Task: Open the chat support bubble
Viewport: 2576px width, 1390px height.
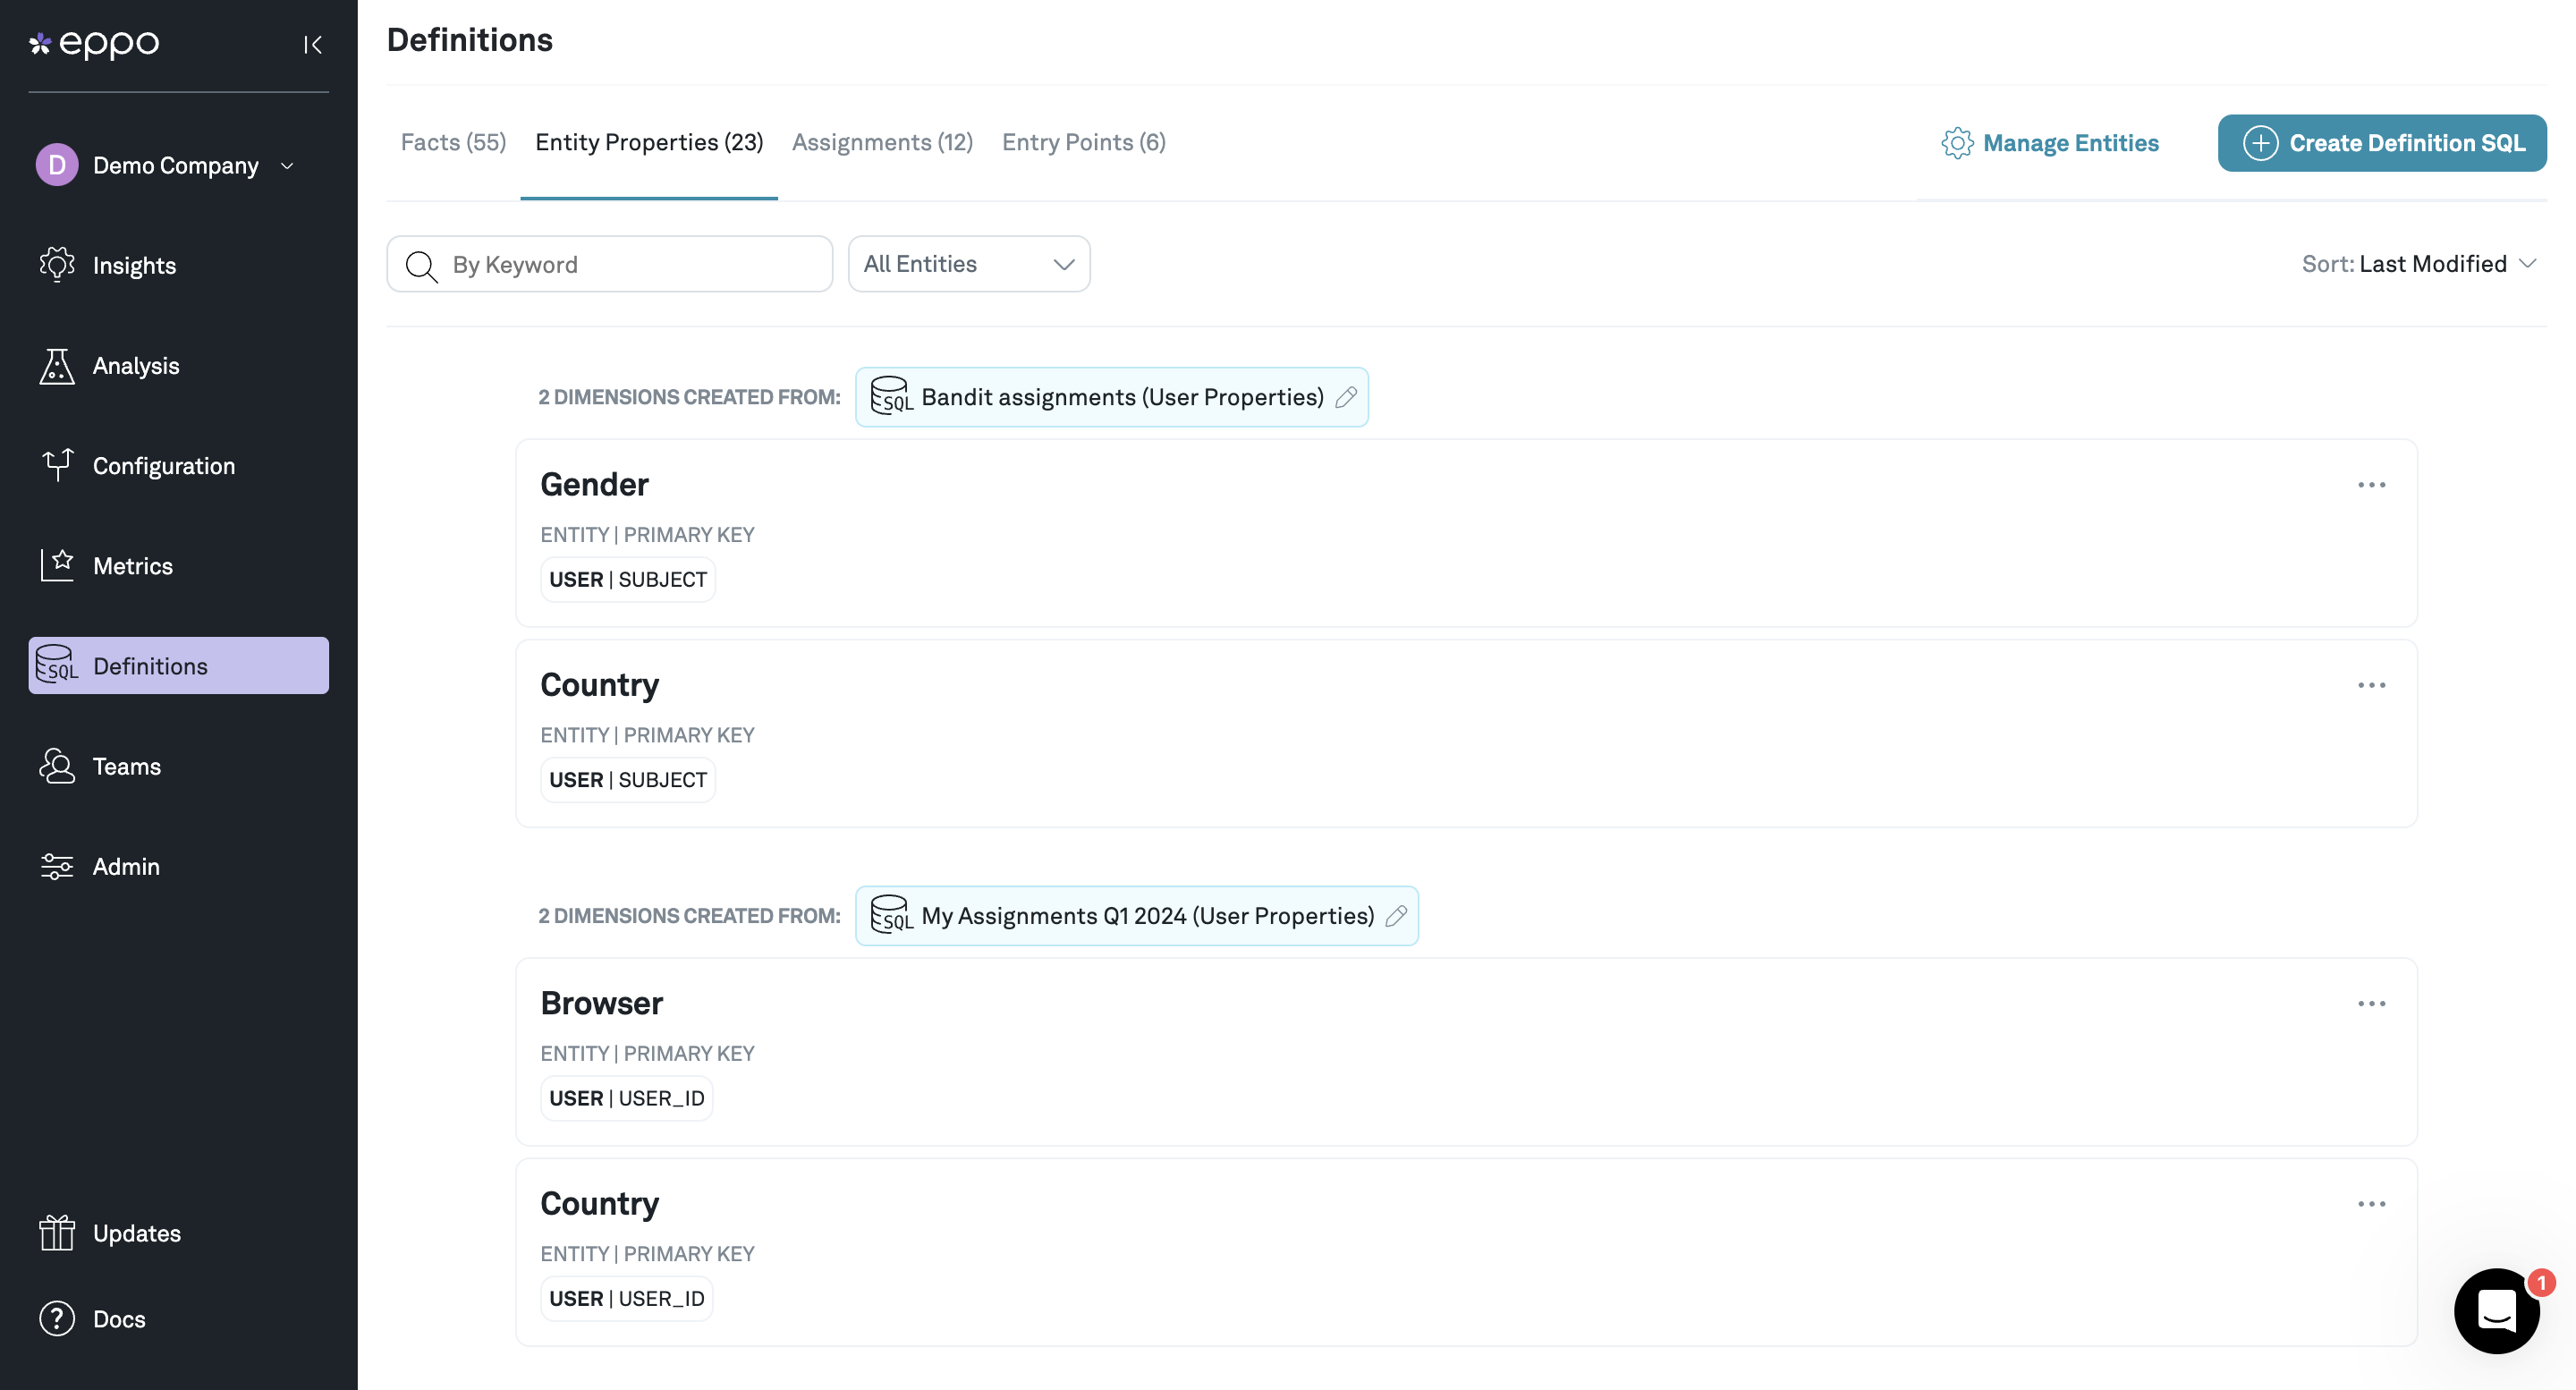Action: point(2496,1311)
